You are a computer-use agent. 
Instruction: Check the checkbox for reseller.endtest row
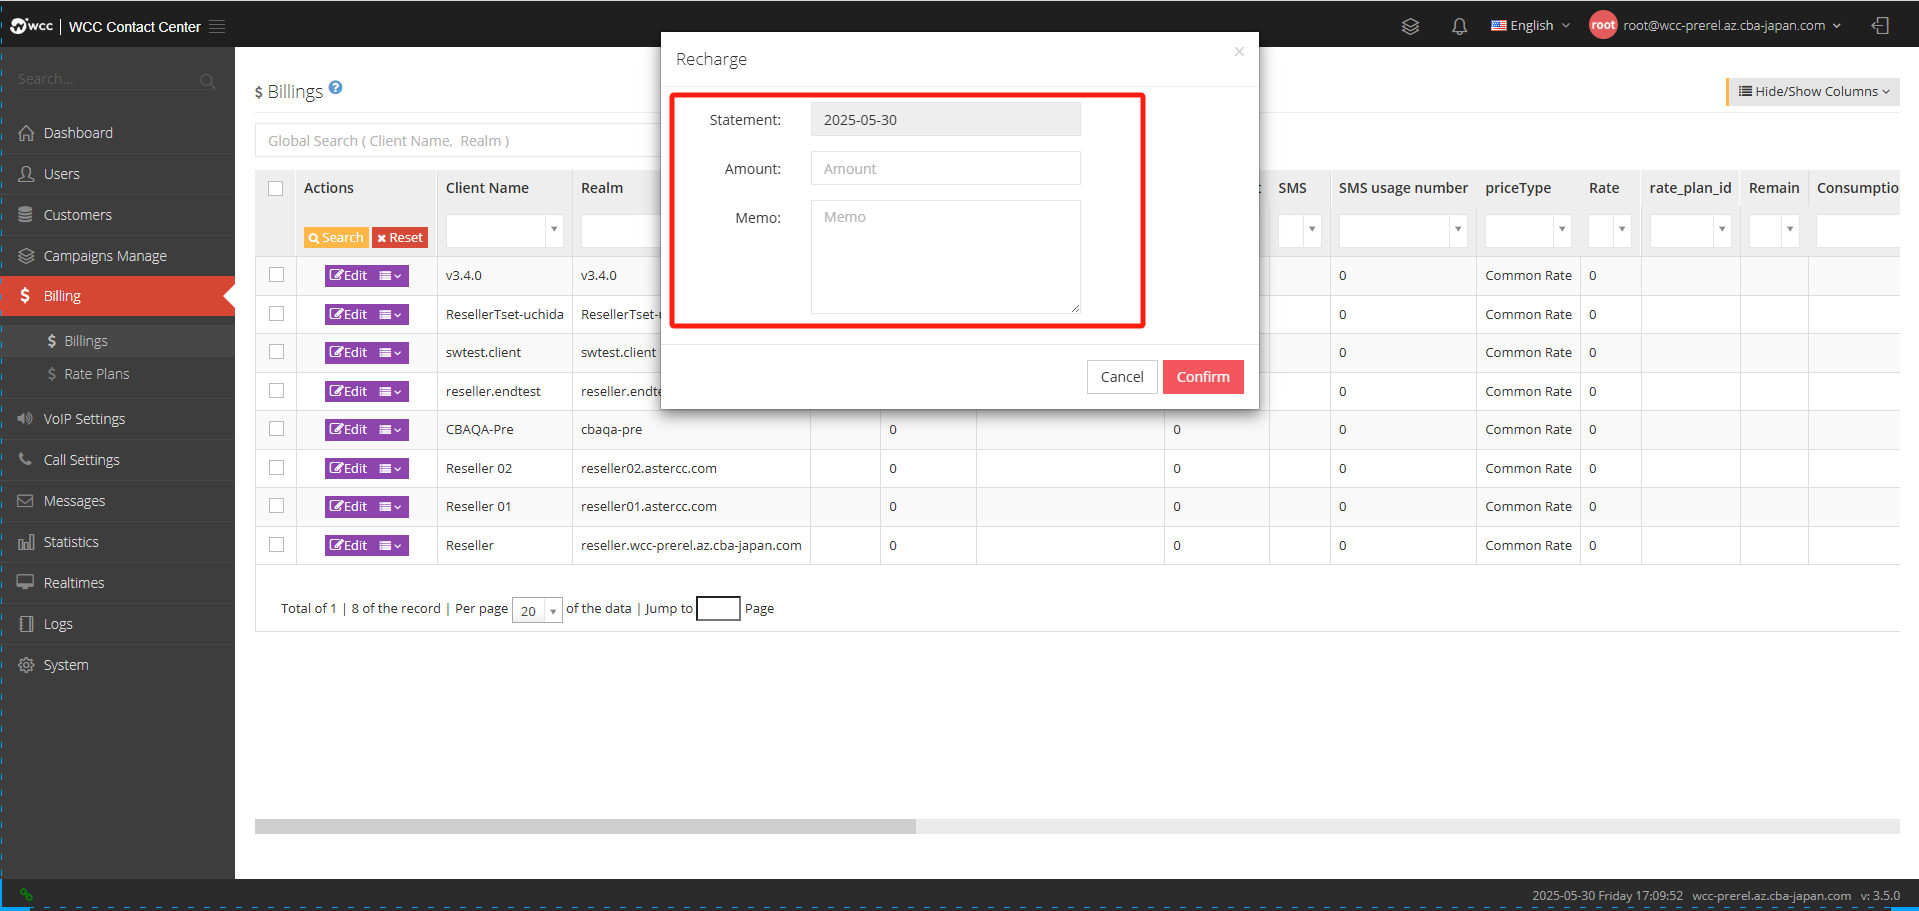[x=277, y=391]
